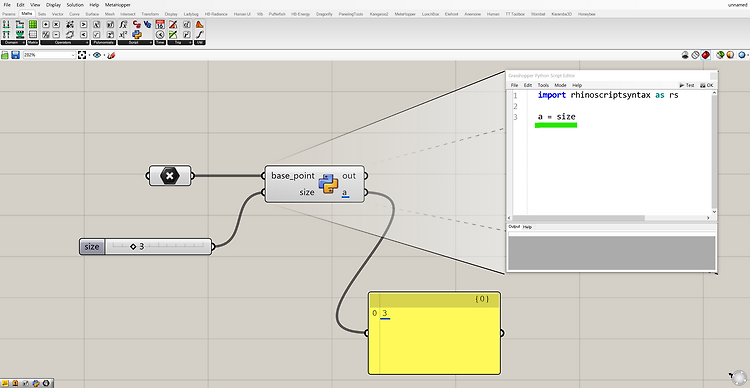The height and width of the screenshot is (388, 750).
Task: Select the VB script component icon
Action: [147, 24]
